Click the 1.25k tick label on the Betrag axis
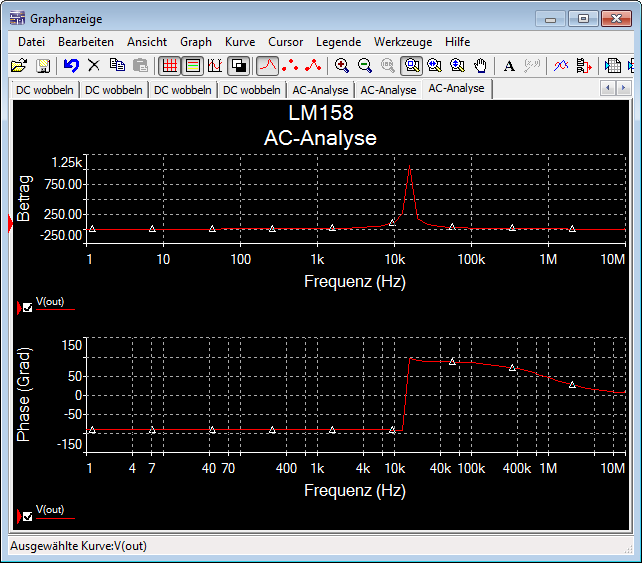Image resolution: width=642 pixels, height=563 pixels. (67, 163)
